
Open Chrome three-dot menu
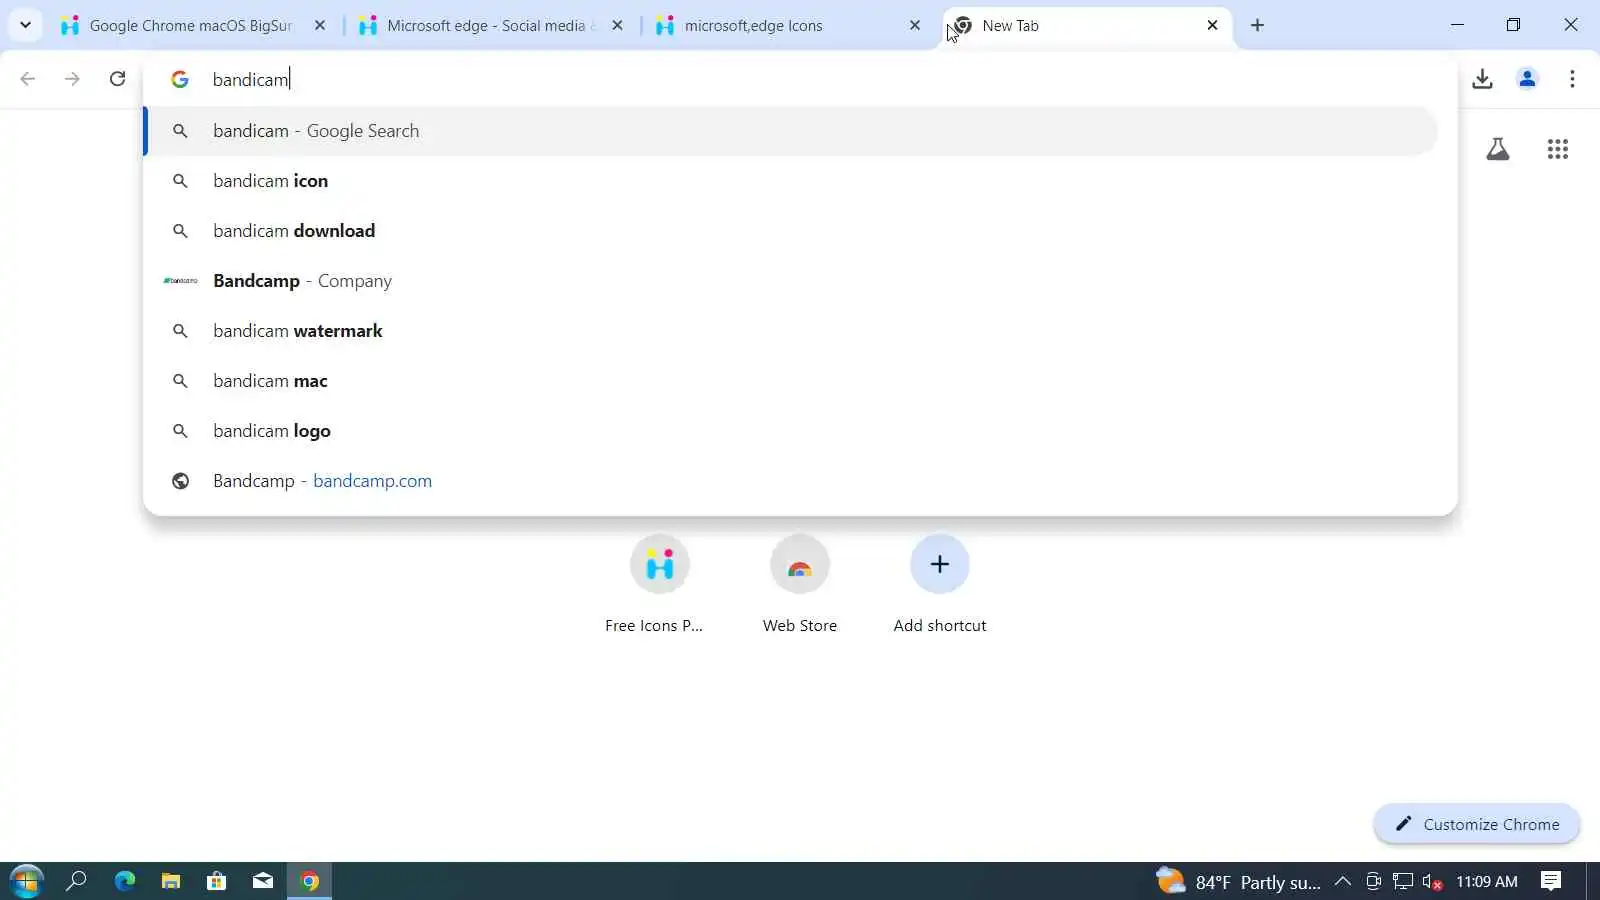(1572, 79)
